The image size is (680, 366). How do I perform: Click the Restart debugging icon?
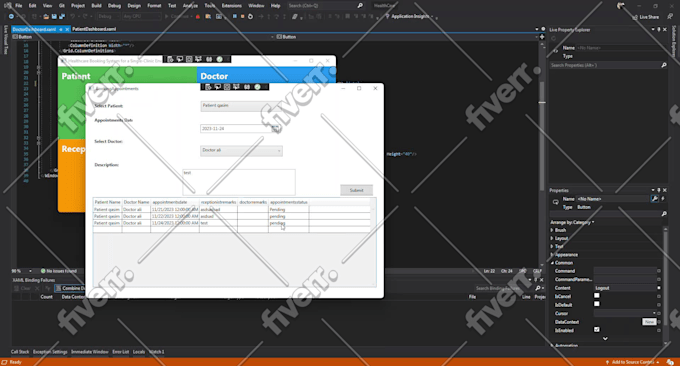tap(250, 16)
